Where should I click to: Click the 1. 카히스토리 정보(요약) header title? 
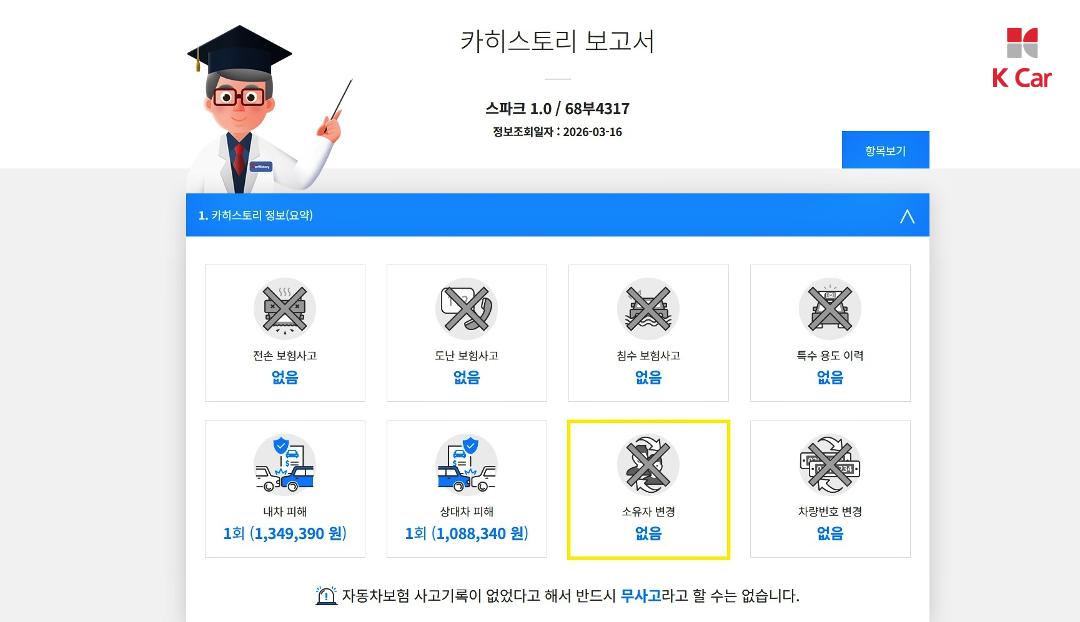click(256, 216)
